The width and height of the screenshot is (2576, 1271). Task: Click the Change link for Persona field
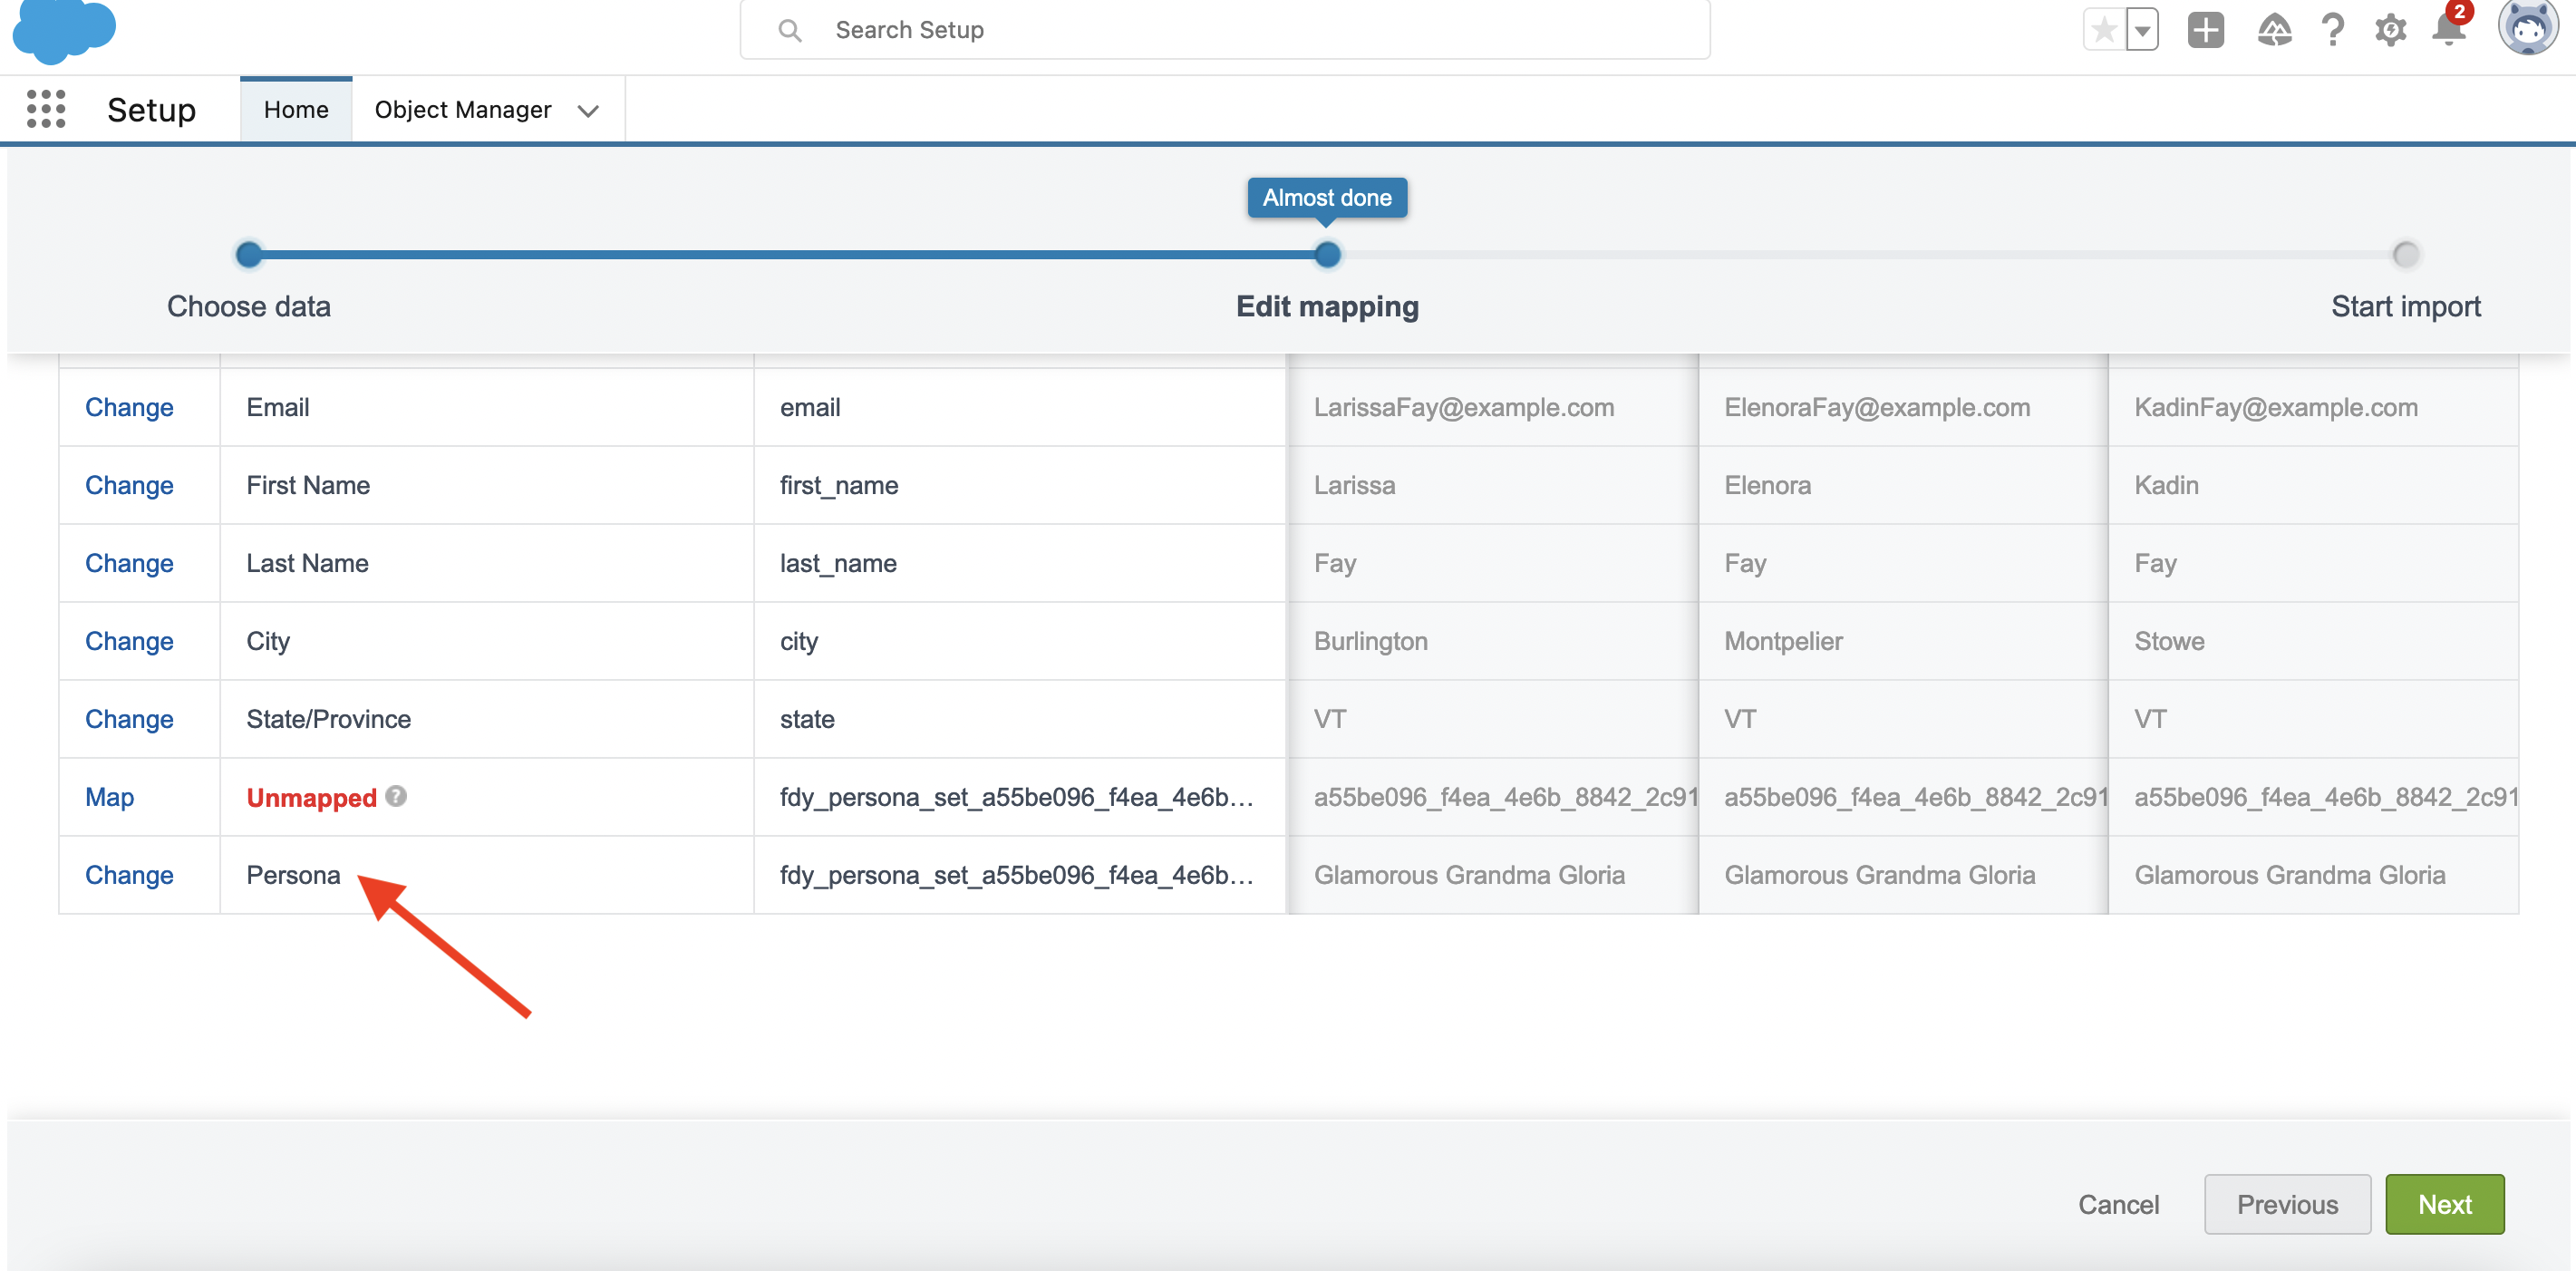[128, 875]
